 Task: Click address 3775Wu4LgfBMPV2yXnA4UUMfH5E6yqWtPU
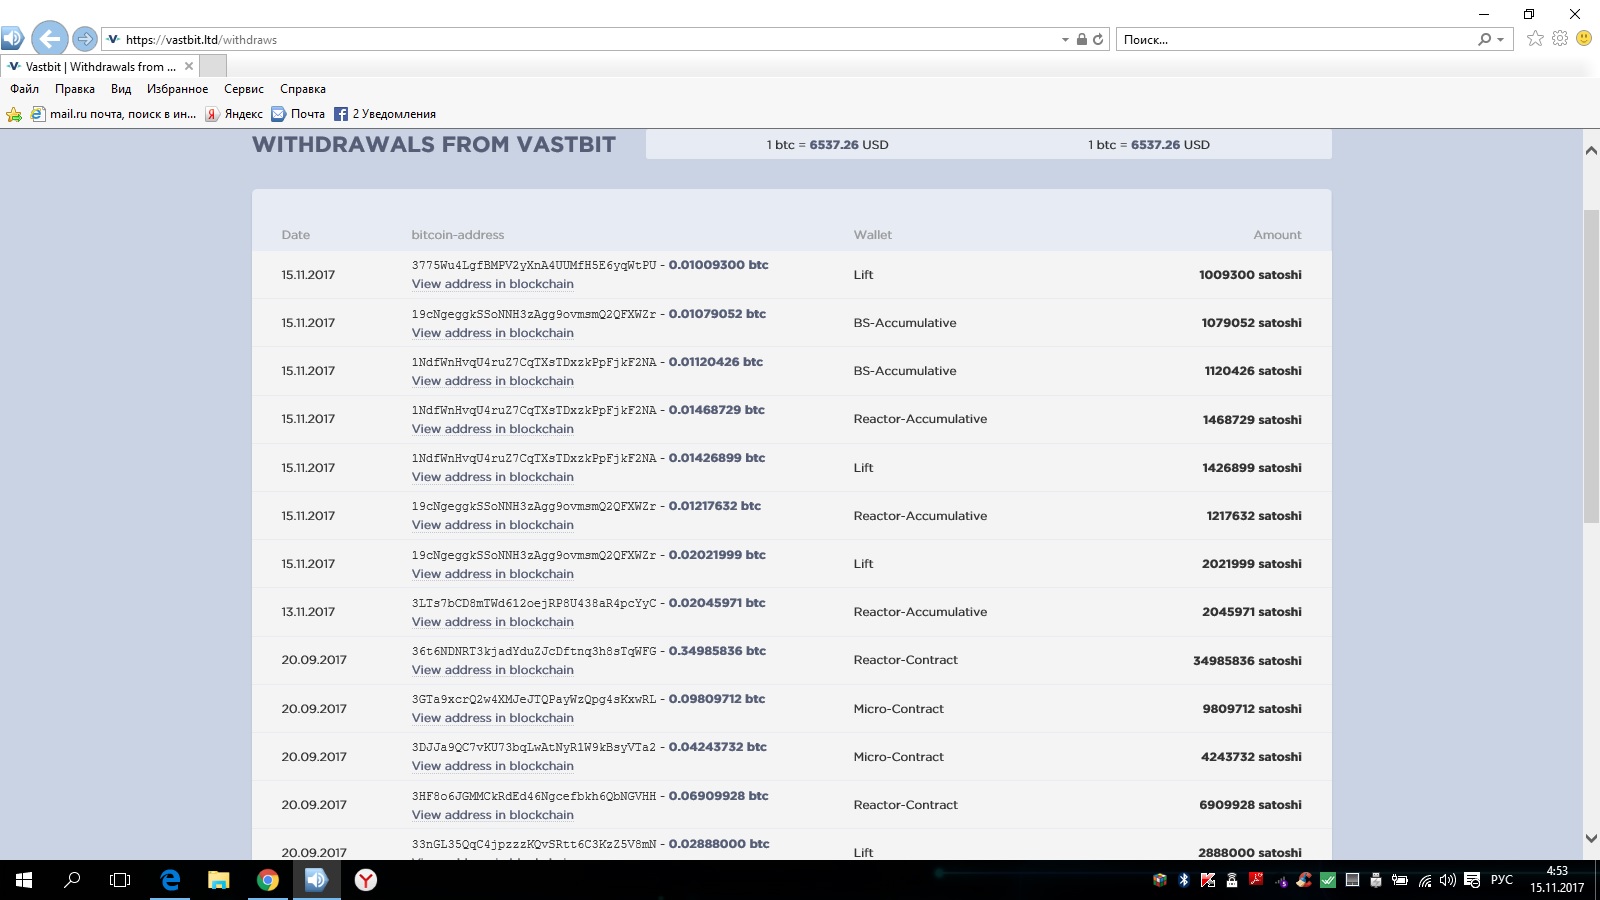point(534,265)
